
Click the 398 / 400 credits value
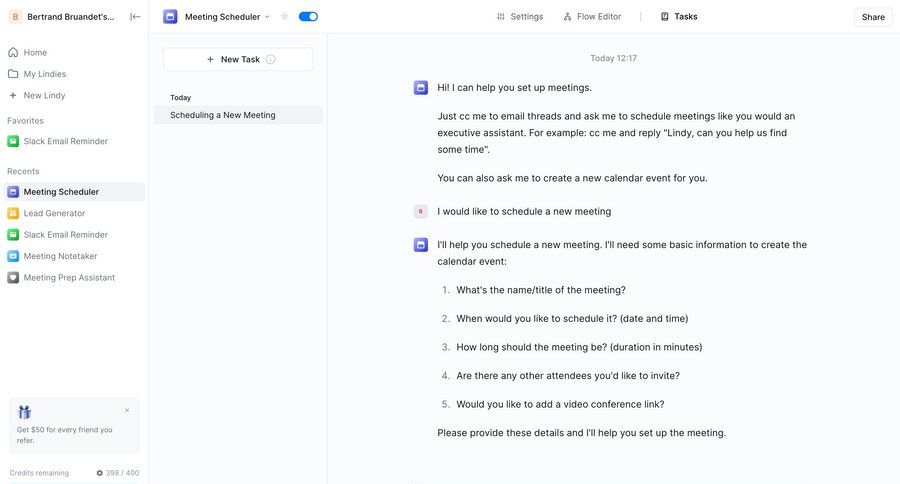tap(122, 473)
